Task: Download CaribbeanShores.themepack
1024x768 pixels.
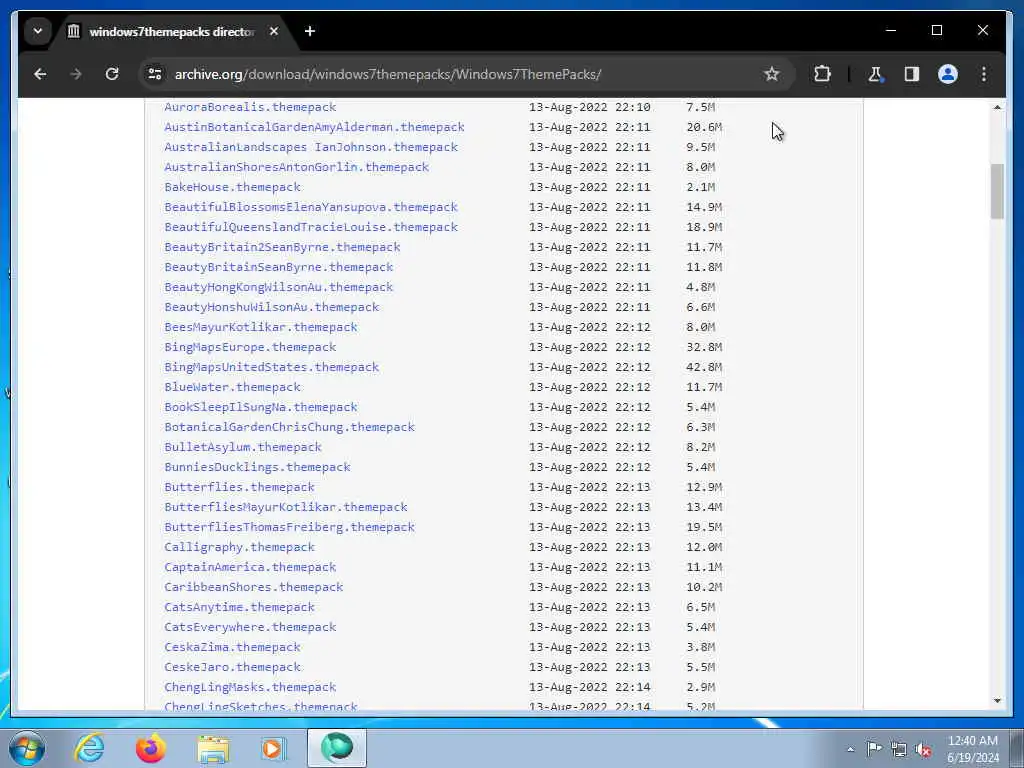Action: [x=253, y=586]
